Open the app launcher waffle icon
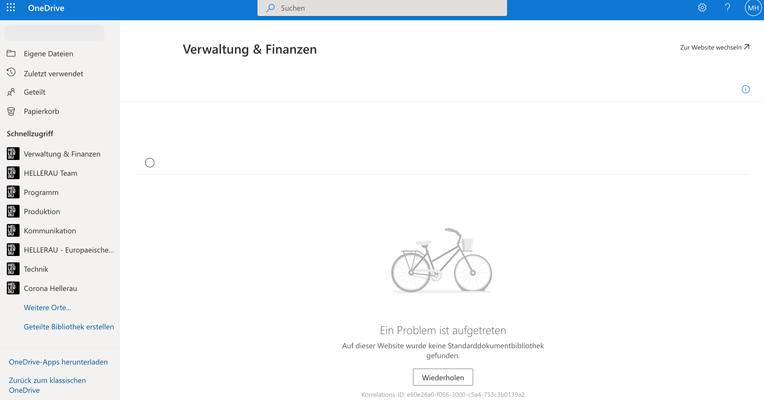The height and width of the screenshot is (400, 764). pyautogui.click(x=11, y=7)
